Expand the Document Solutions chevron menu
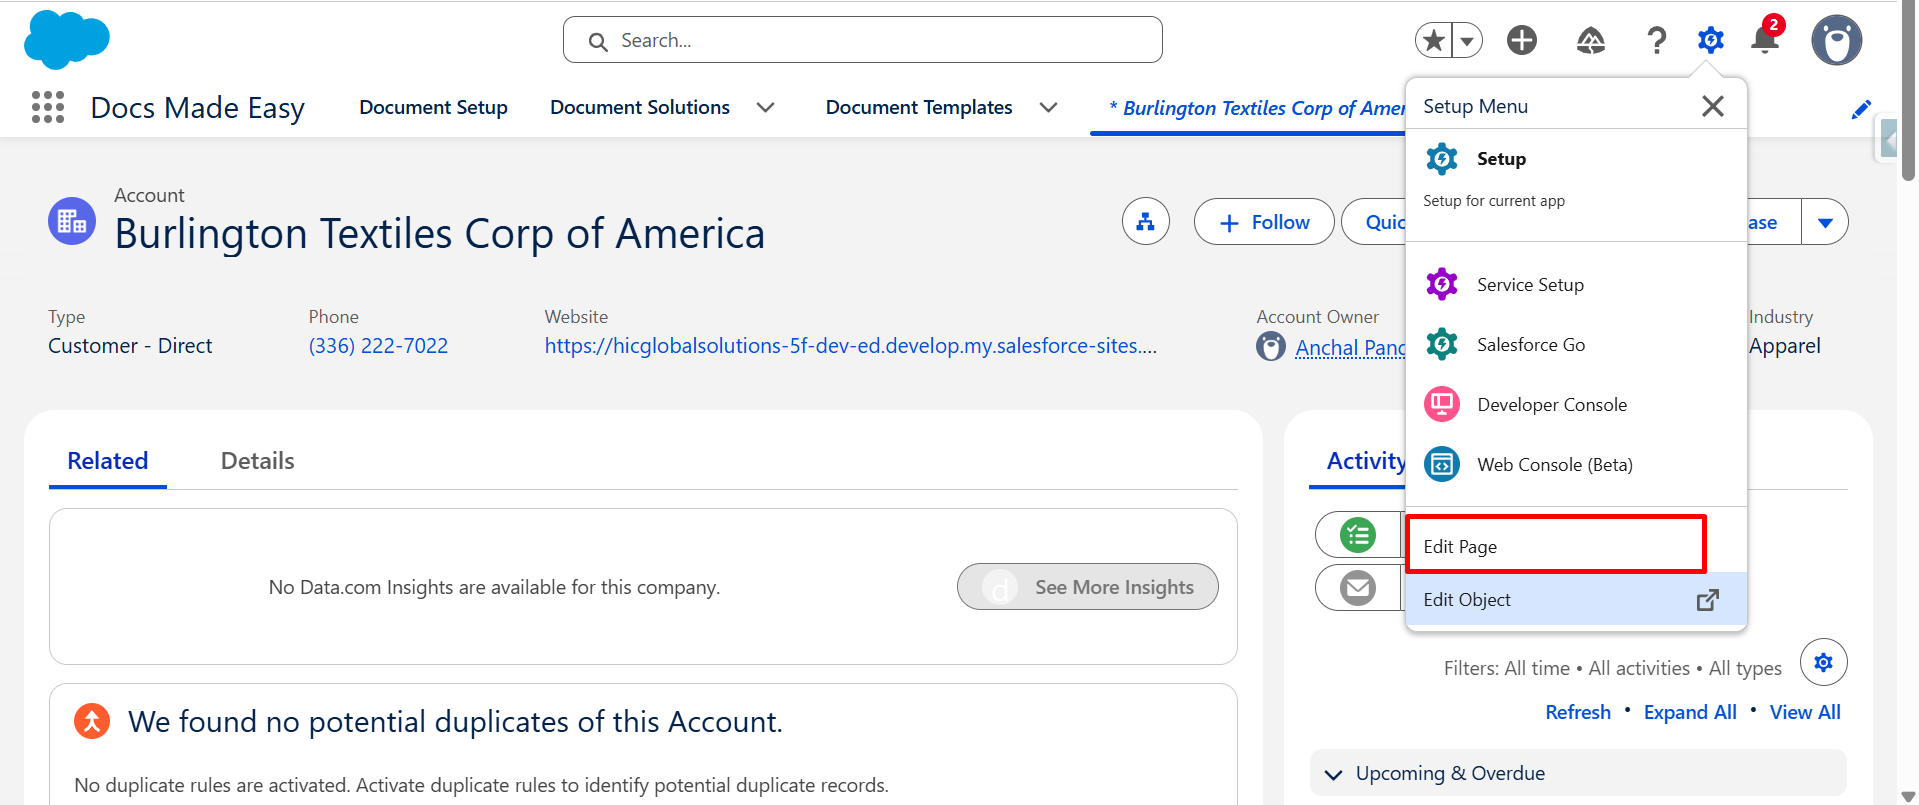1919x805 pixels. 766,107
